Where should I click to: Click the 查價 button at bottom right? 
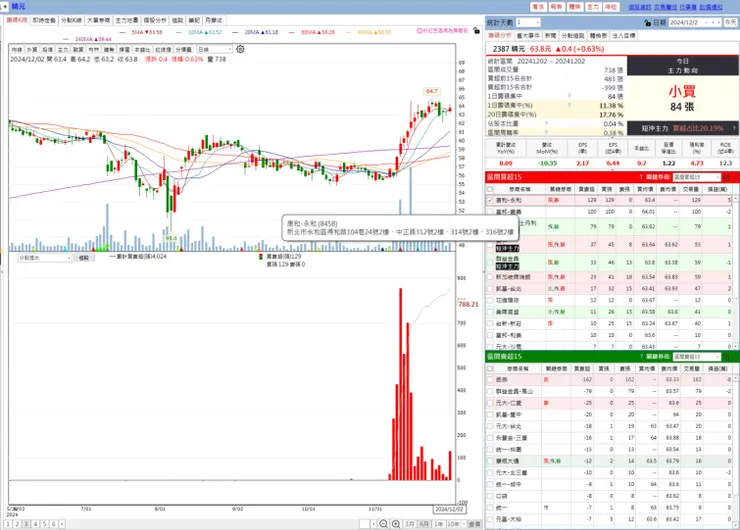coord(475,524)
